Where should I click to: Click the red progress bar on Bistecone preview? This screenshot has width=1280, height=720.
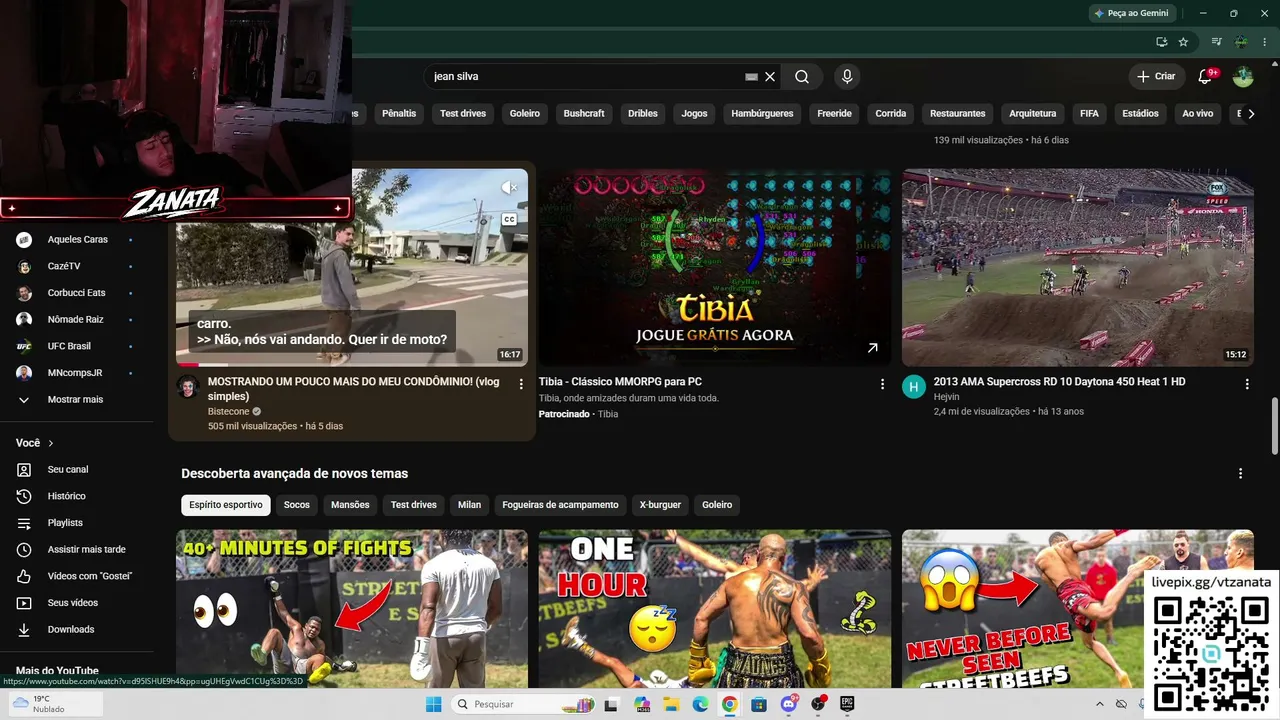point(189,365)
